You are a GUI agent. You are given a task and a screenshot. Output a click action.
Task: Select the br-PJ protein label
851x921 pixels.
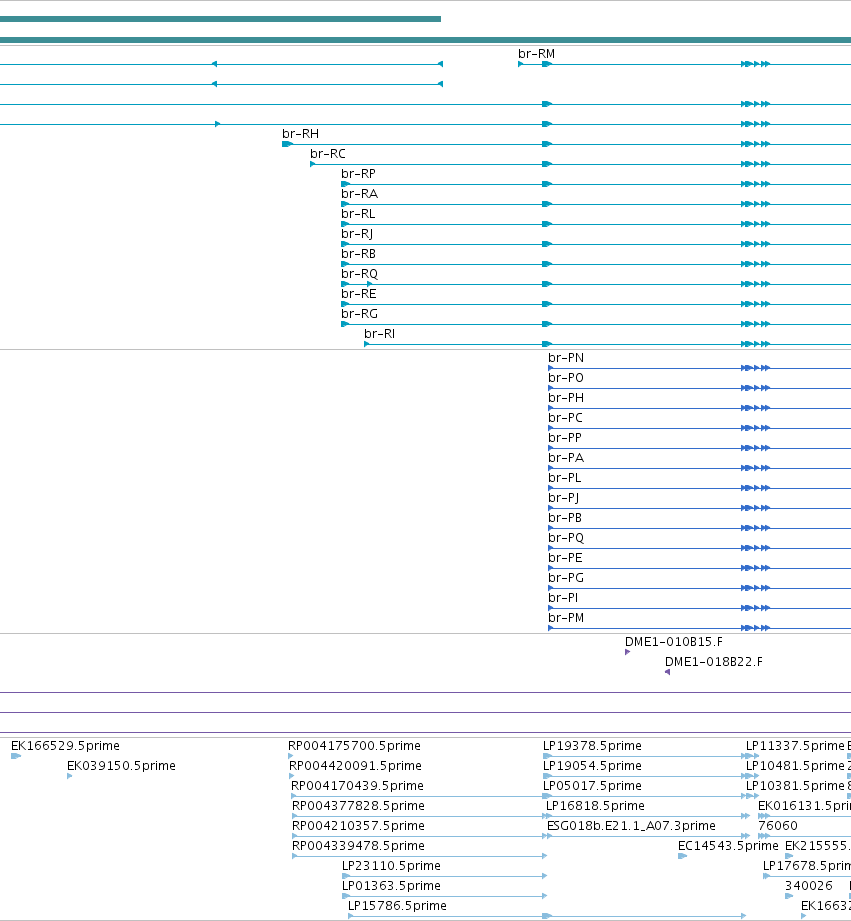click(564, 498)
